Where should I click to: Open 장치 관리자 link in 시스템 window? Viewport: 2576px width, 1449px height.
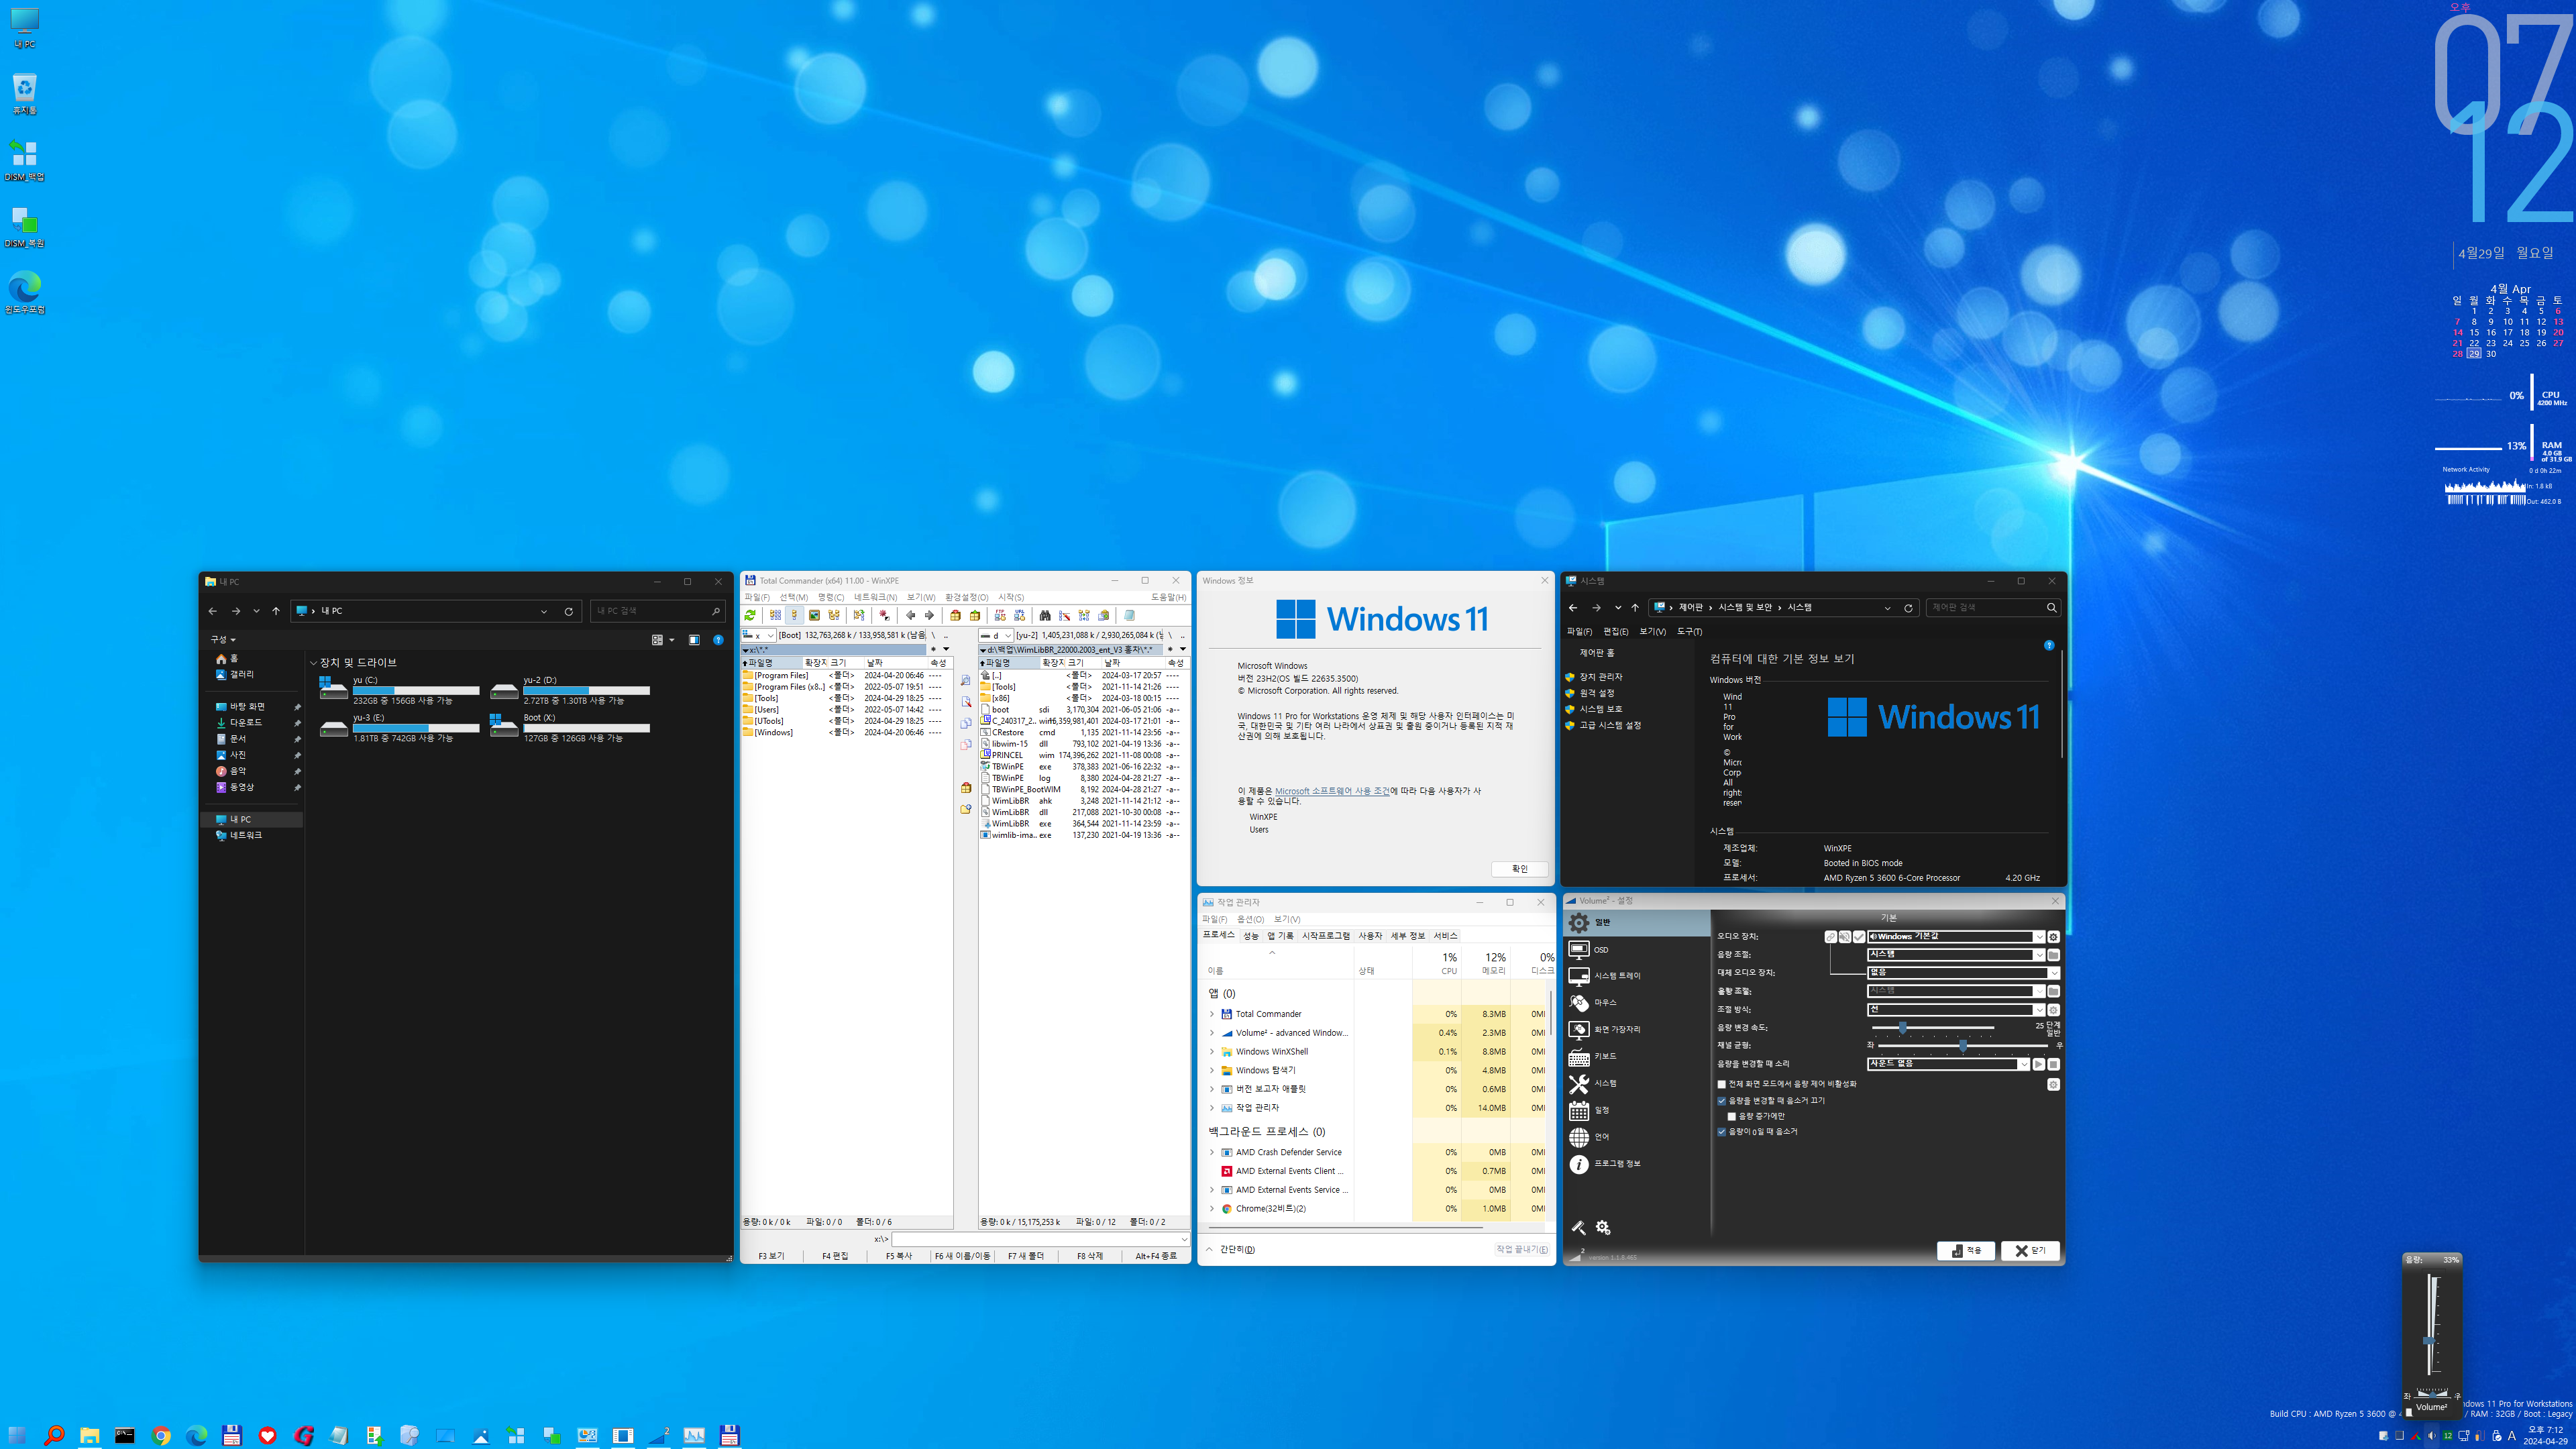tap(1600, 677)
